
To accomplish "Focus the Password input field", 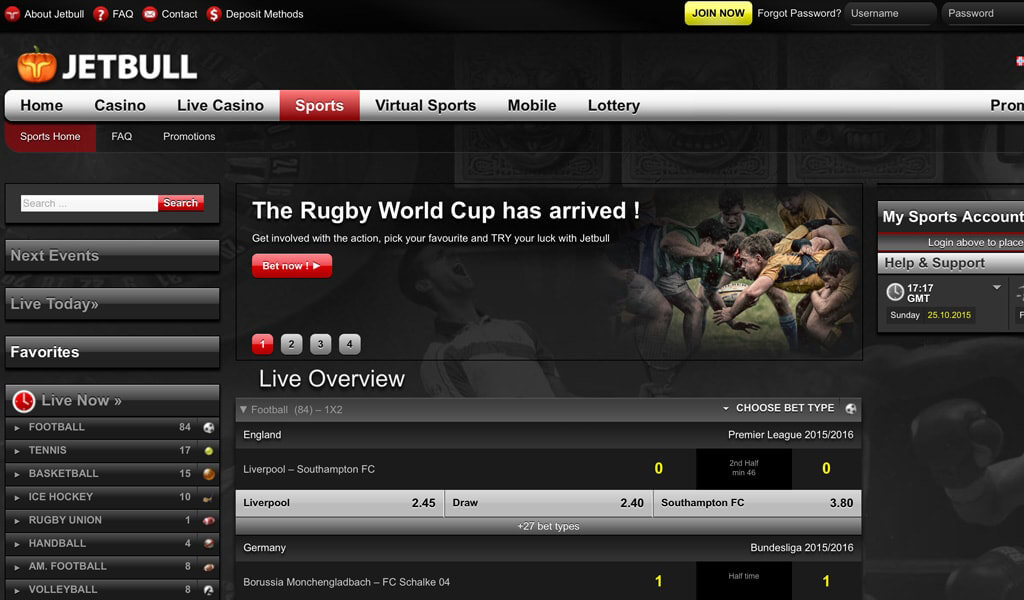I will click(983, 14).
